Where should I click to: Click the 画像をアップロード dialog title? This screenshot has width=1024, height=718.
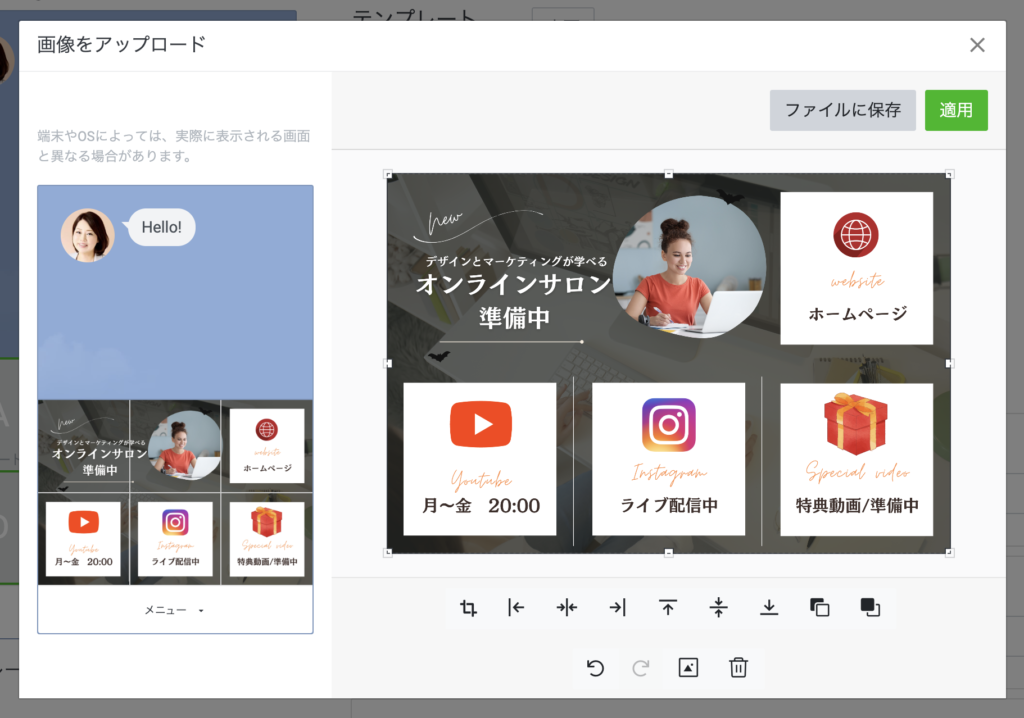click(x=121, y=44)
